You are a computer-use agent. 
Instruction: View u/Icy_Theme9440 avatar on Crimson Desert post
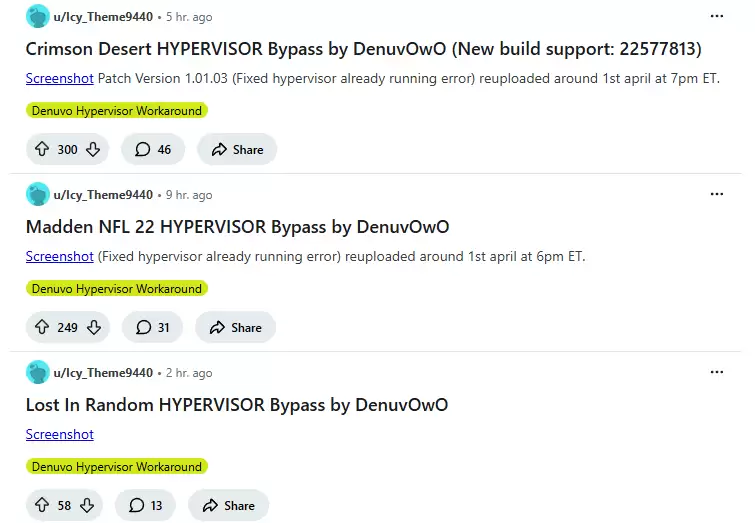38,17
